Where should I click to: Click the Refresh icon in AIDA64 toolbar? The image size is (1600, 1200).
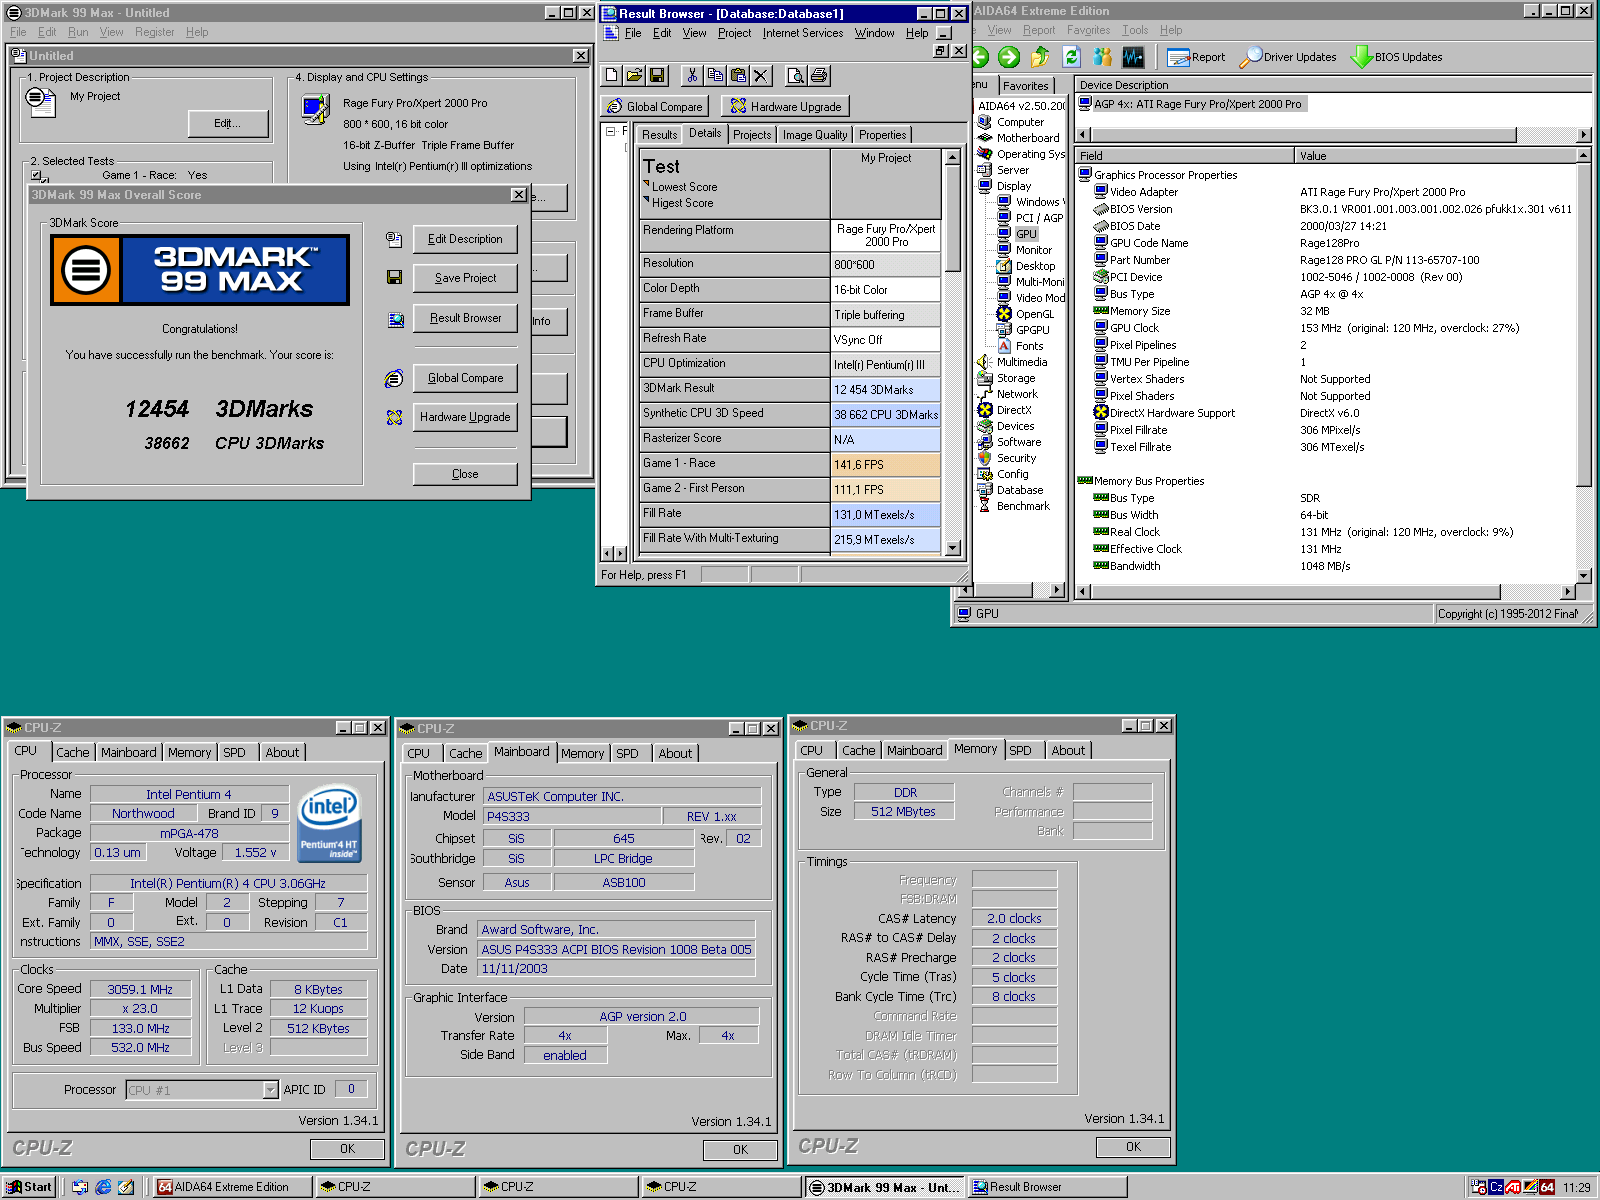tap(1071, 57)
